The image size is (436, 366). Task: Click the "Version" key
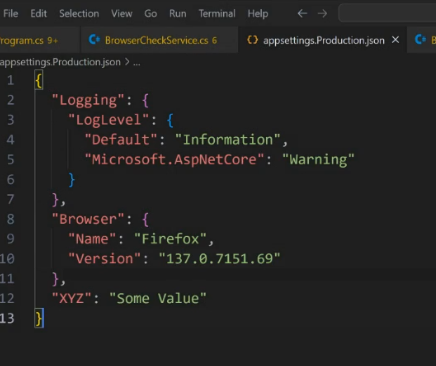104,259
